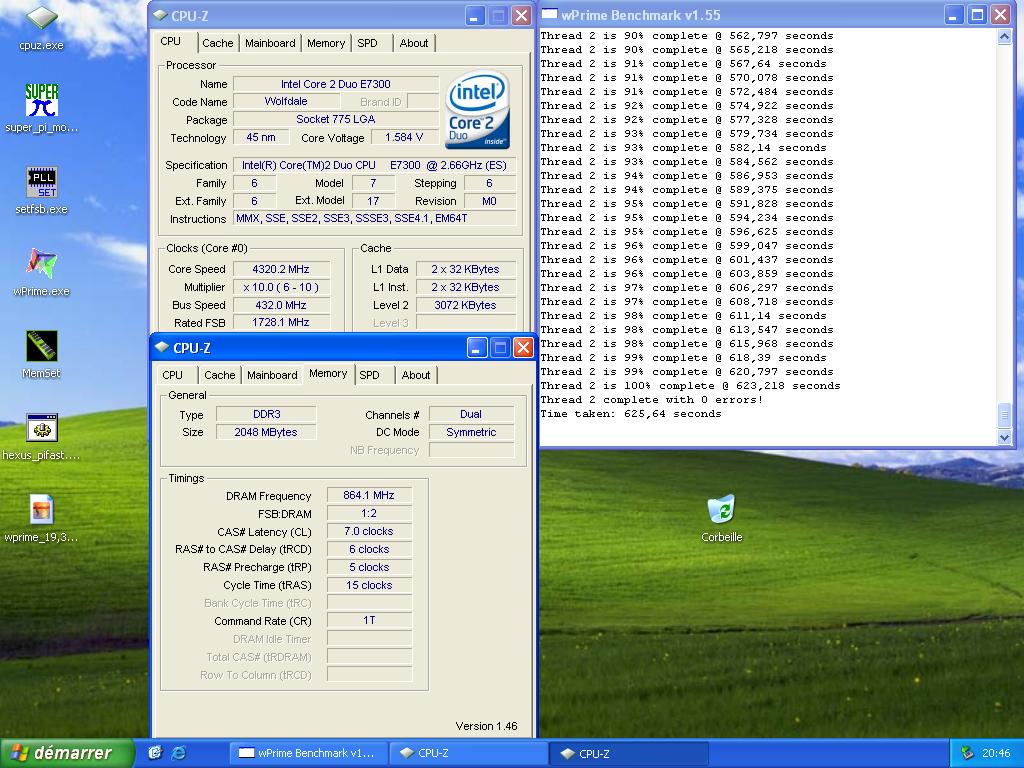Click wPrime scrollbar up arrow
Viewport: 1024px width, 768px height.
(x=1004, y=37)
